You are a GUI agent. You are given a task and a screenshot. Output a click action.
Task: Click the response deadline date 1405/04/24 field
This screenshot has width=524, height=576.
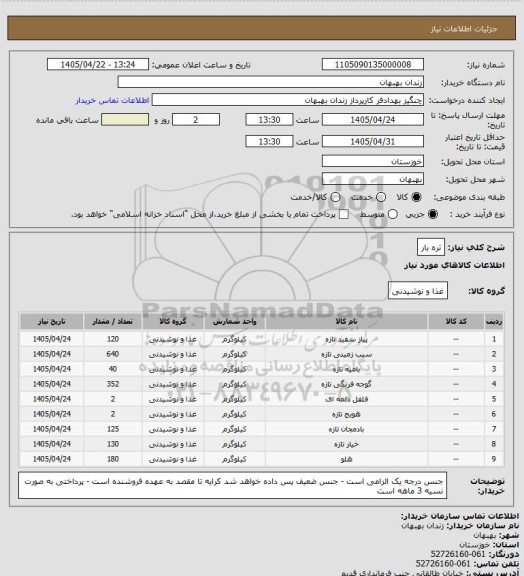pos(373,120)
